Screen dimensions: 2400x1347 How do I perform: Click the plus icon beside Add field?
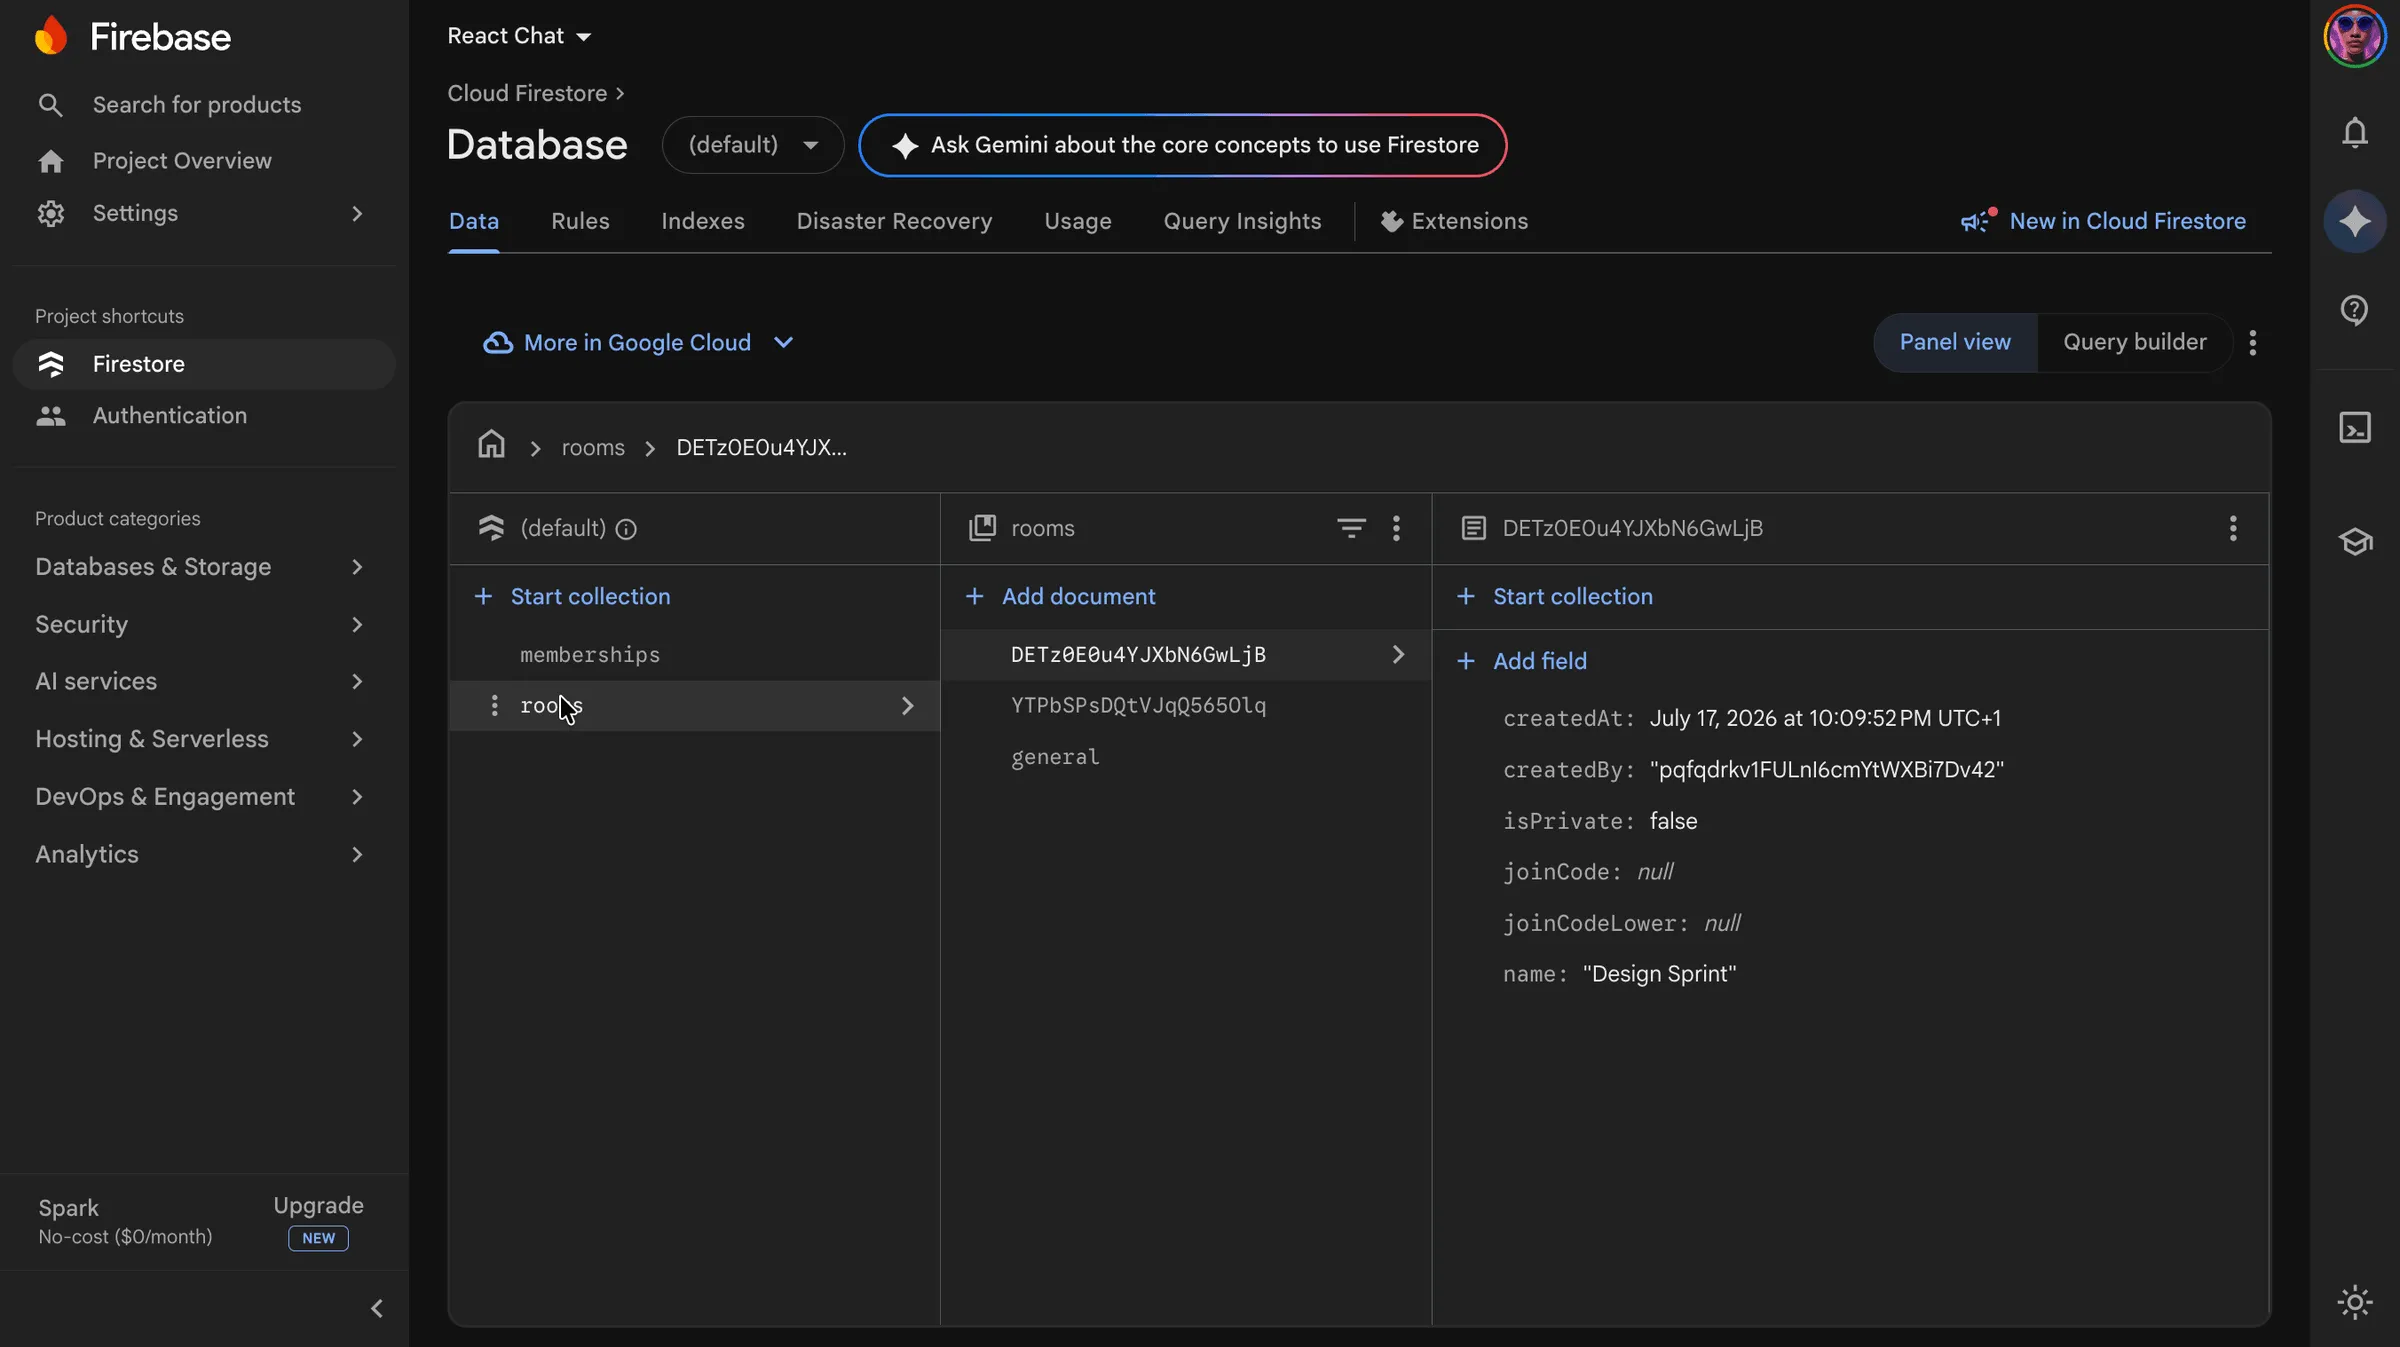tap(1466, 661)
